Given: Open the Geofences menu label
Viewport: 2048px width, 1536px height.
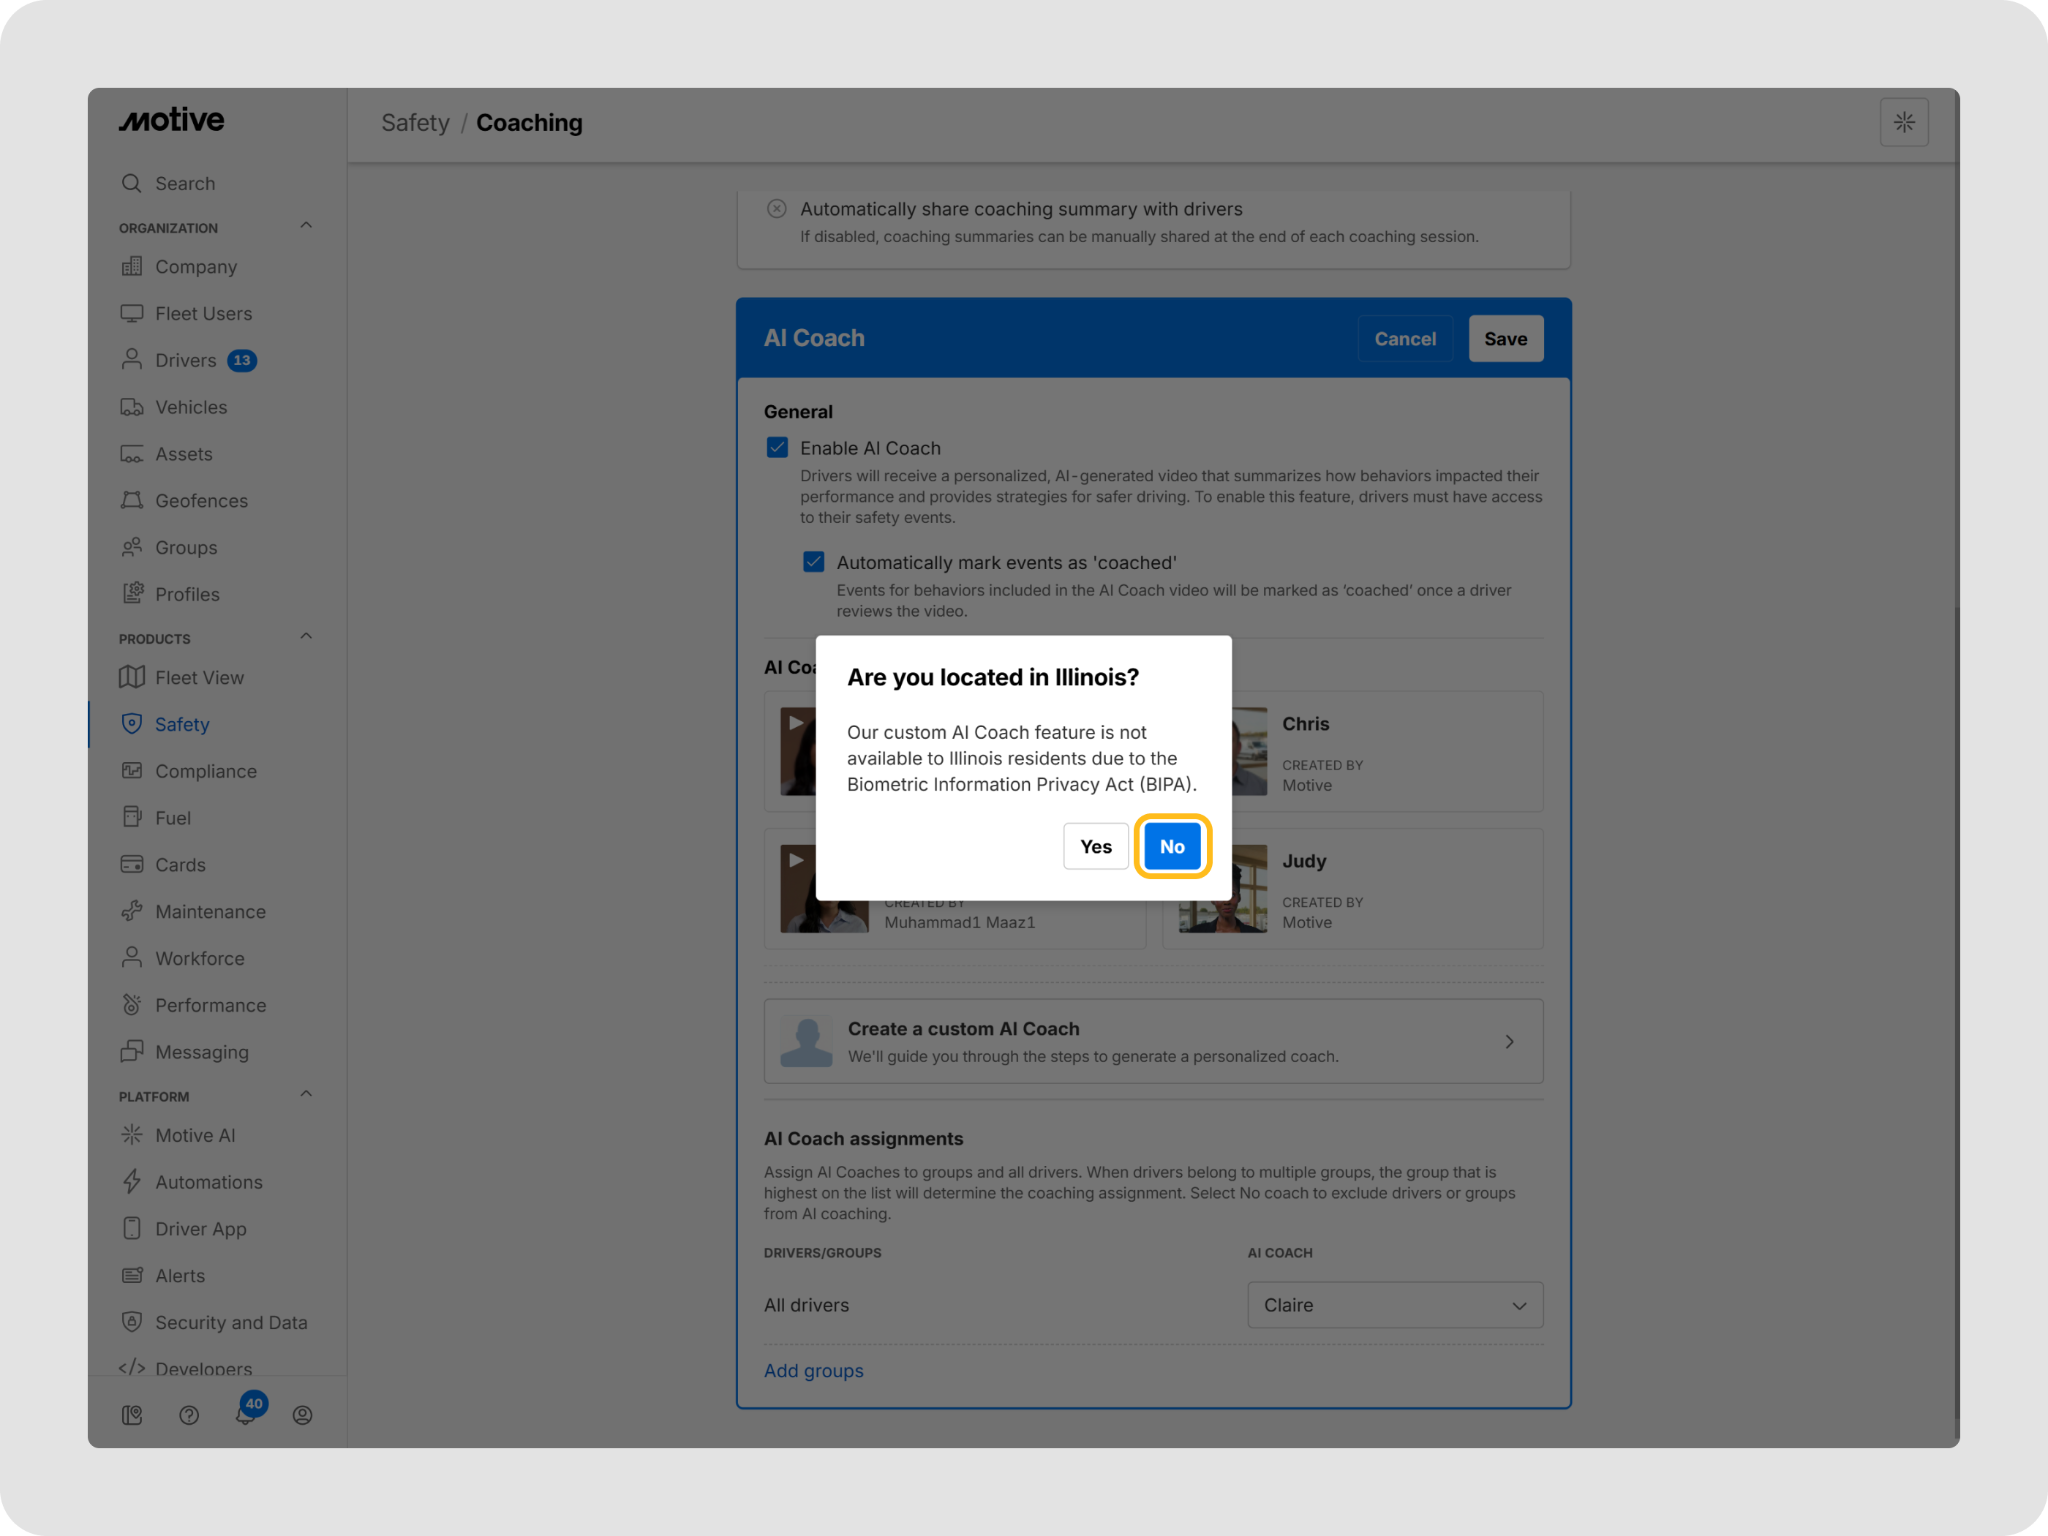Looking at the screenshot, I should point(202,500).
